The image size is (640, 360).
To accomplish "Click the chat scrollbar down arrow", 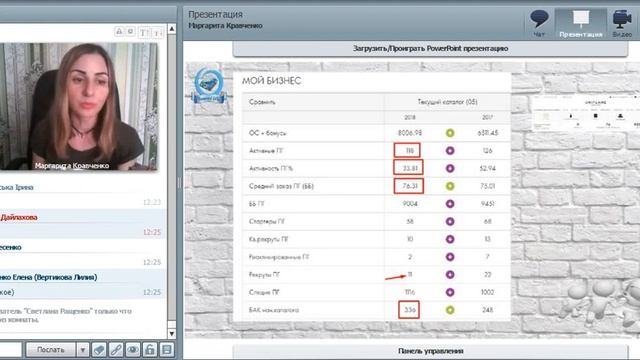I will pos(172,333).
